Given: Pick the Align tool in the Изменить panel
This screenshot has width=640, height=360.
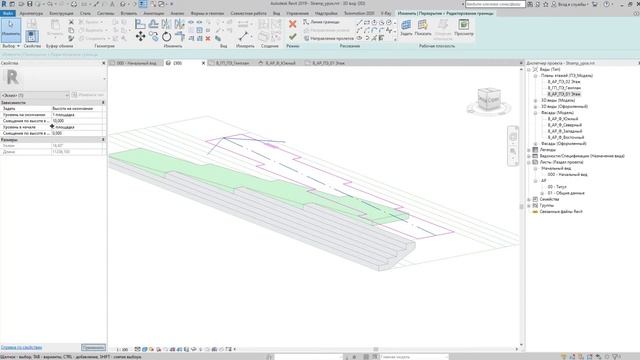Looking at the screenshot, I should [x=140, y=24].
